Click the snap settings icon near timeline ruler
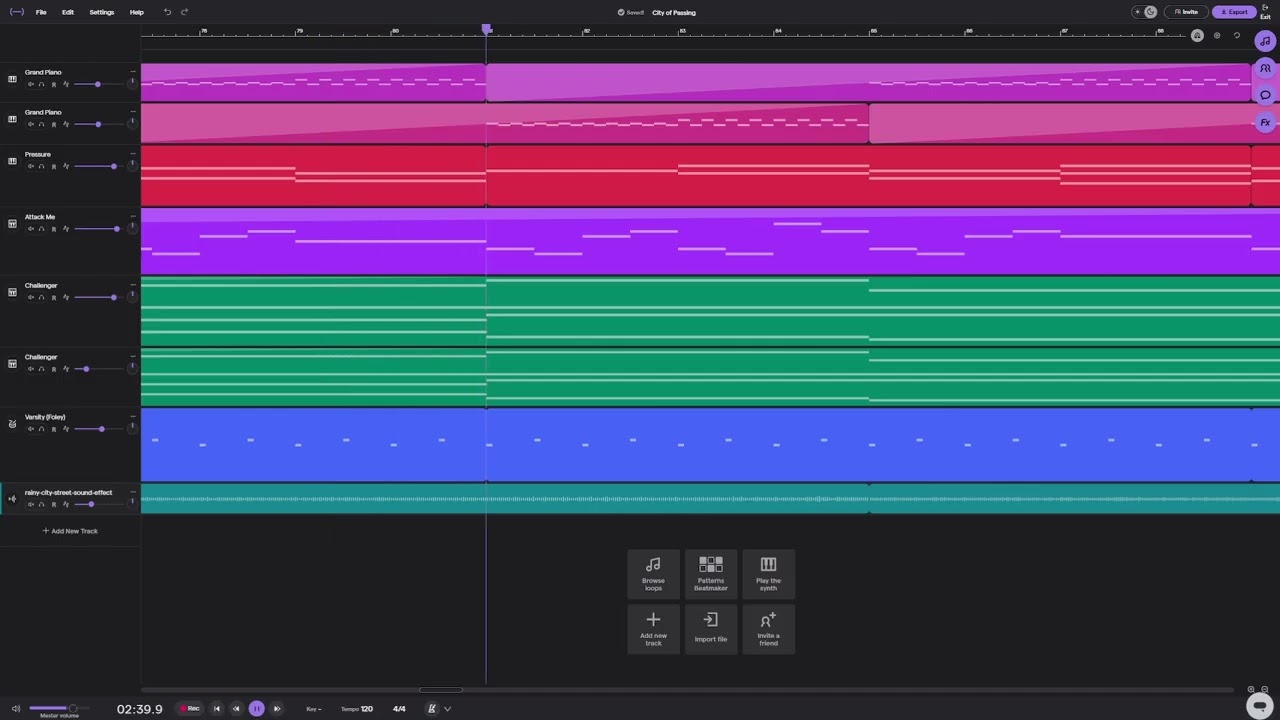The height and width of the screenshot is (720, 1280). point(1217,35)
